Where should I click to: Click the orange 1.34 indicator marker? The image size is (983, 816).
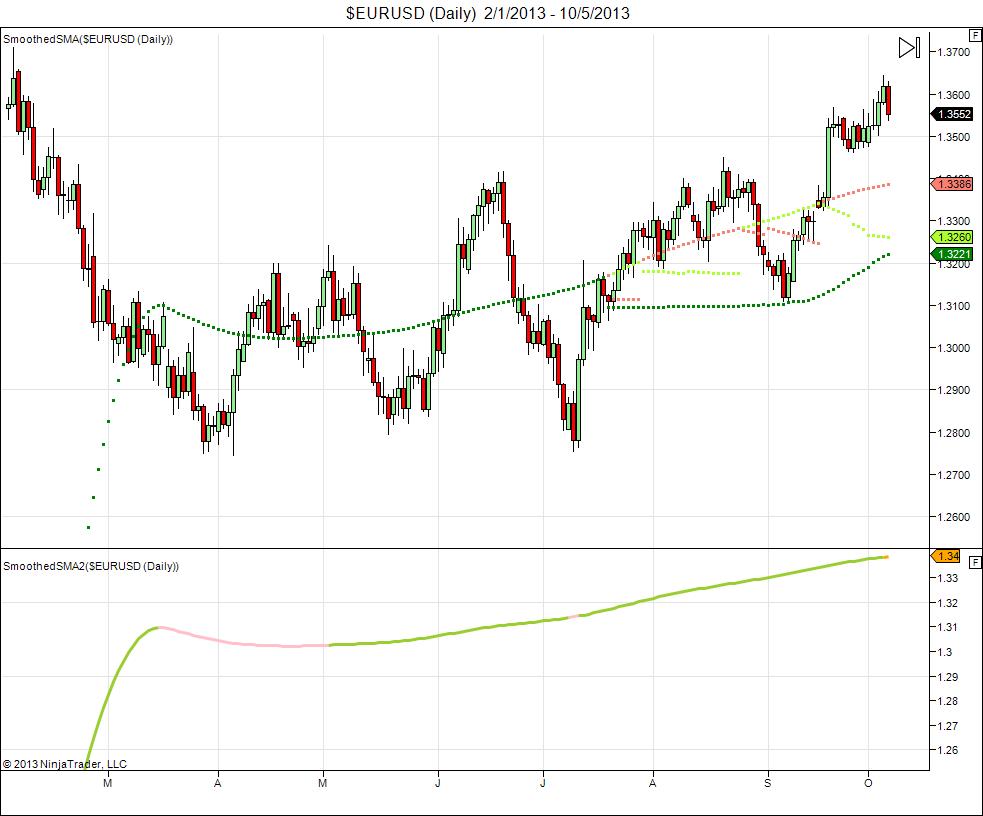point(946,556)
